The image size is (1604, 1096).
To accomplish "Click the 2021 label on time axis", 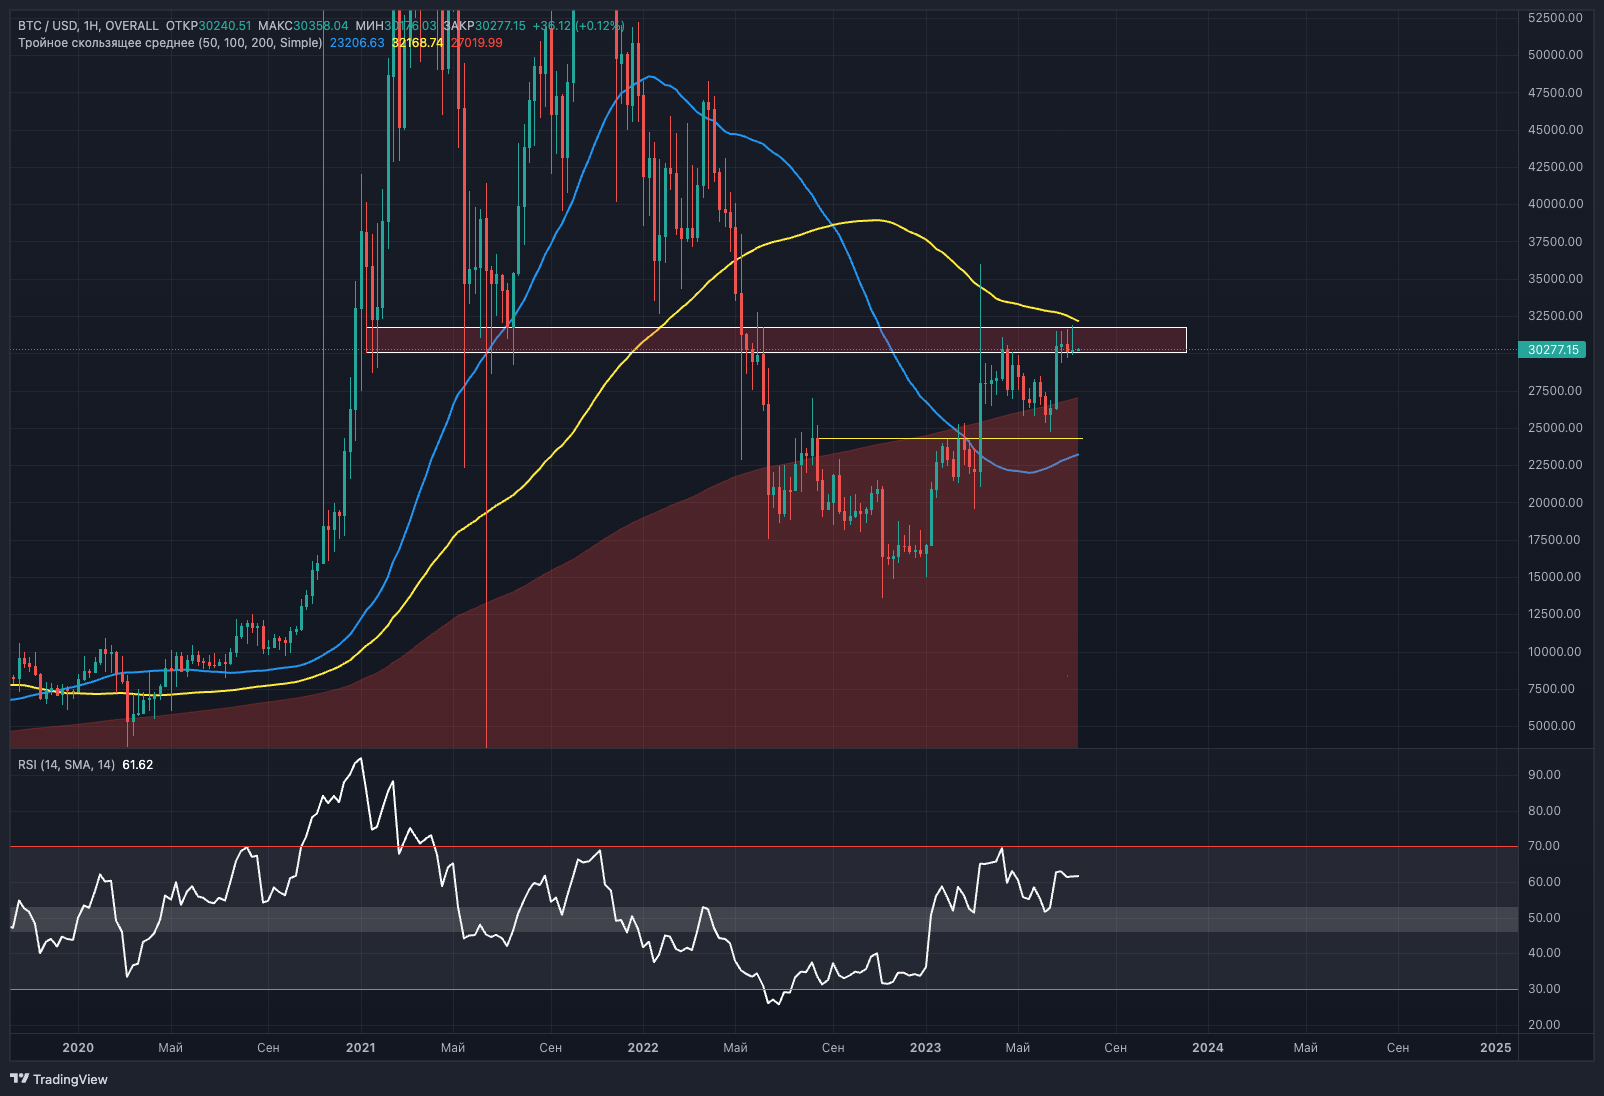I will click(x=360, y=1047).
